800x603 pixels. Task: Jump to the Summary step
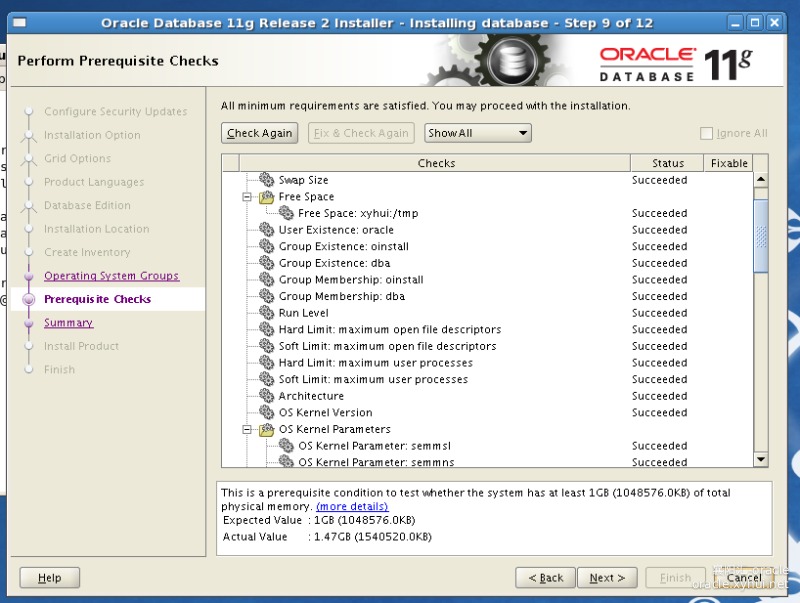[x=68, y=322]
